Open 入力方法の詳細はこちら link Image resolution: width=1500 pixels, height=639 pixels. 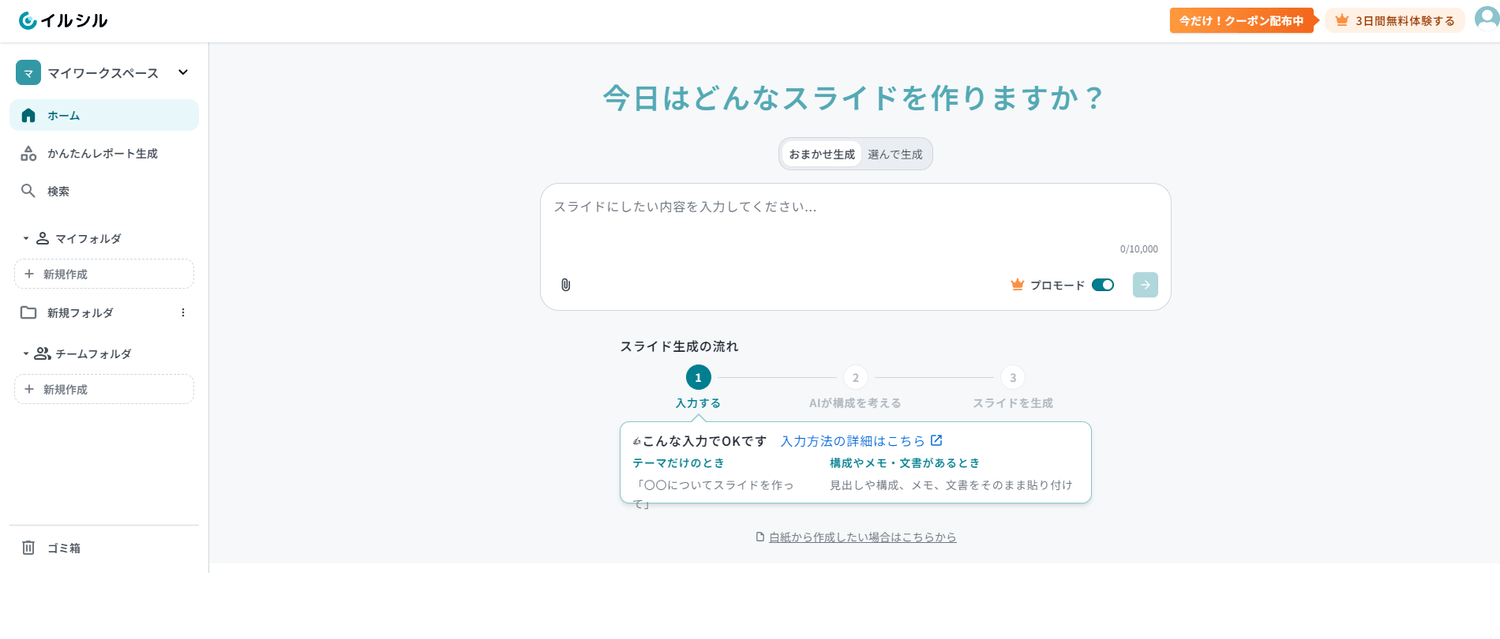click(x=853, y=440)
